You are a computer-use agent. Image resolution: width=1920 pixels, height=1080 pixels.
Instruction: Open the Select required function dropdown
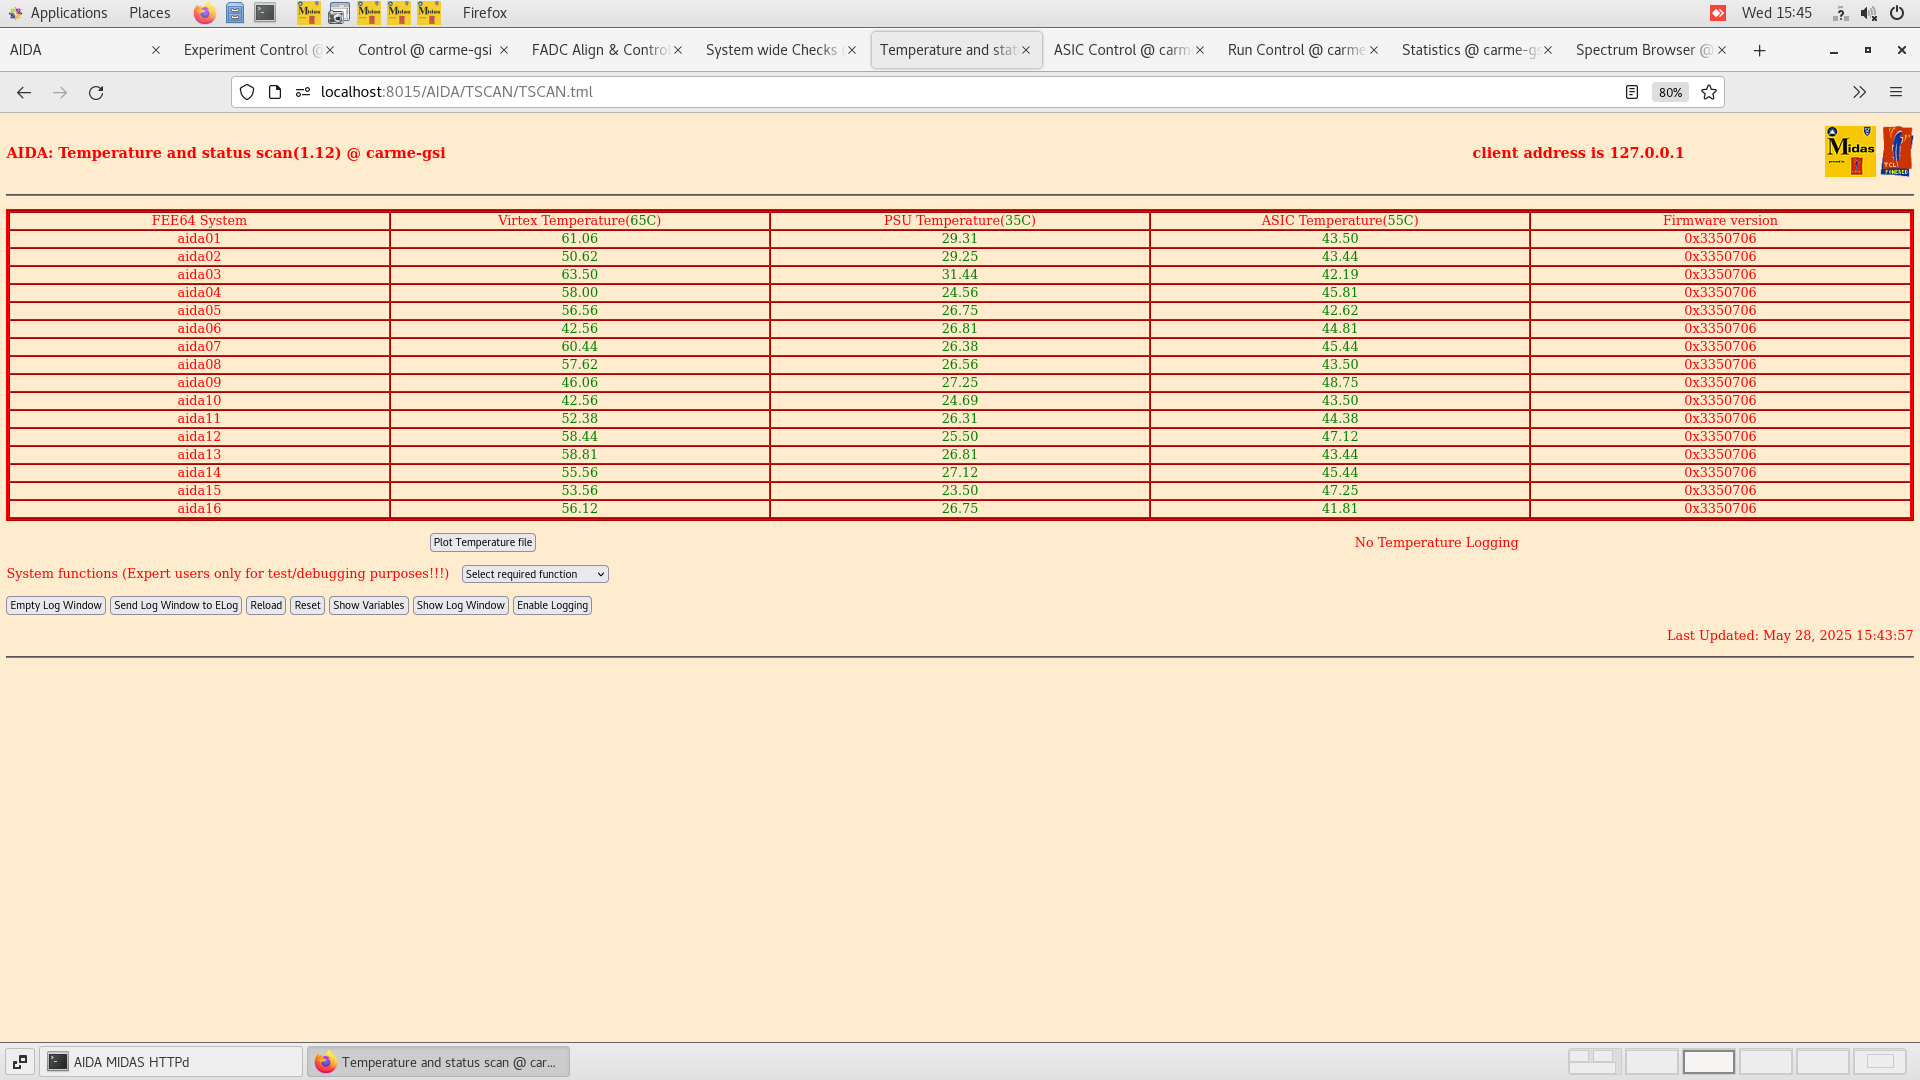(534, 574)
